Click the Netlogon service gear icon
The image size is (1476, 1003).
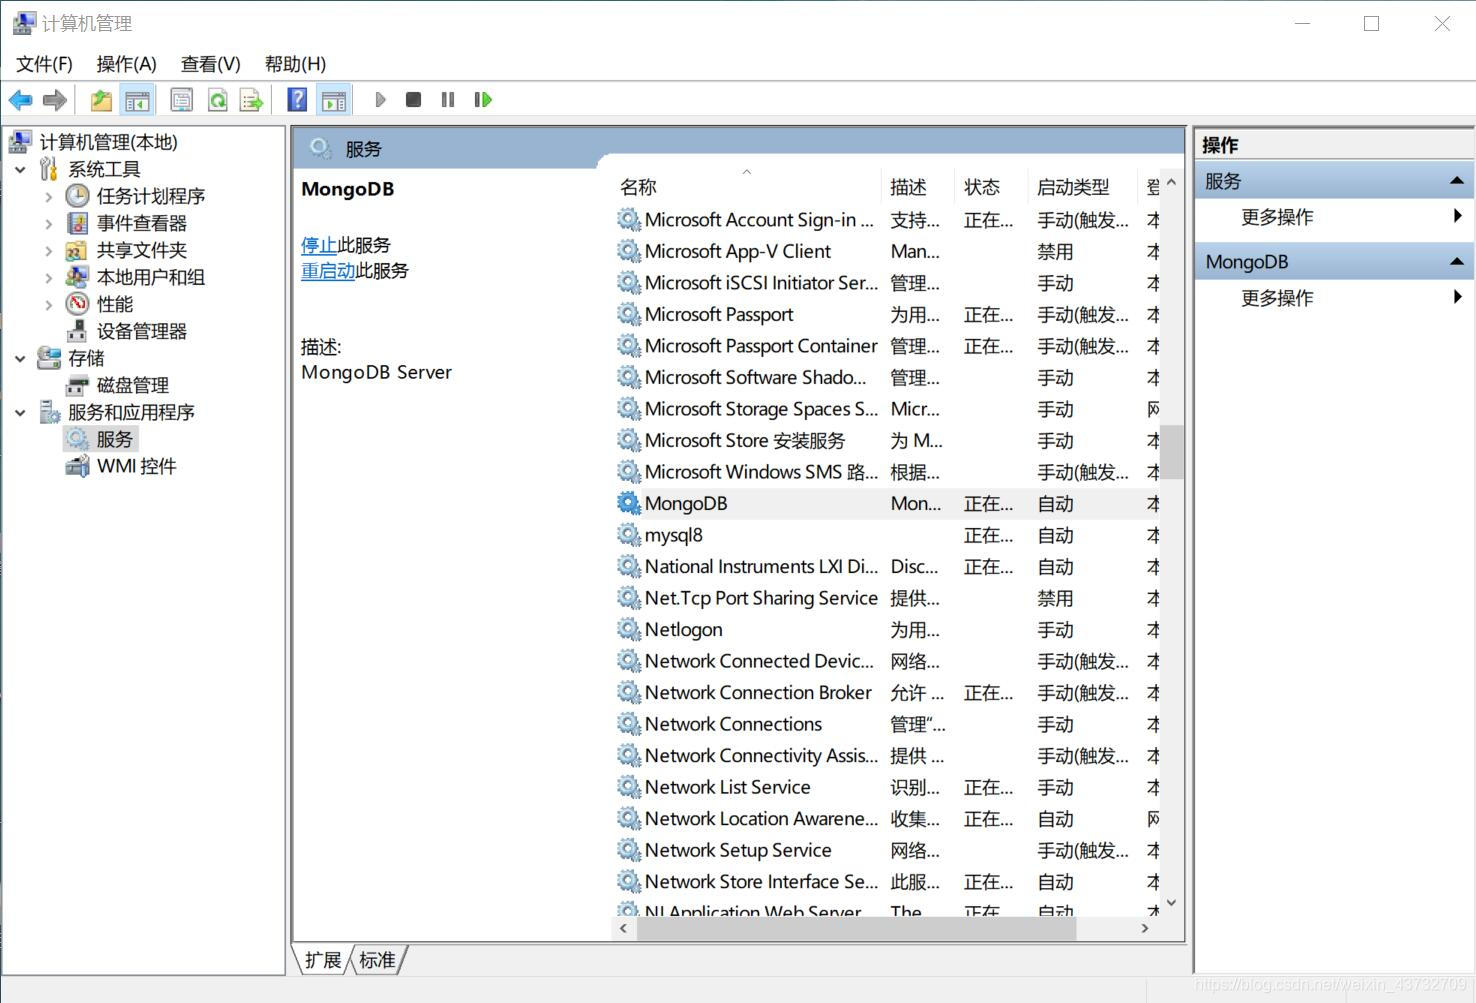[628, 629]
